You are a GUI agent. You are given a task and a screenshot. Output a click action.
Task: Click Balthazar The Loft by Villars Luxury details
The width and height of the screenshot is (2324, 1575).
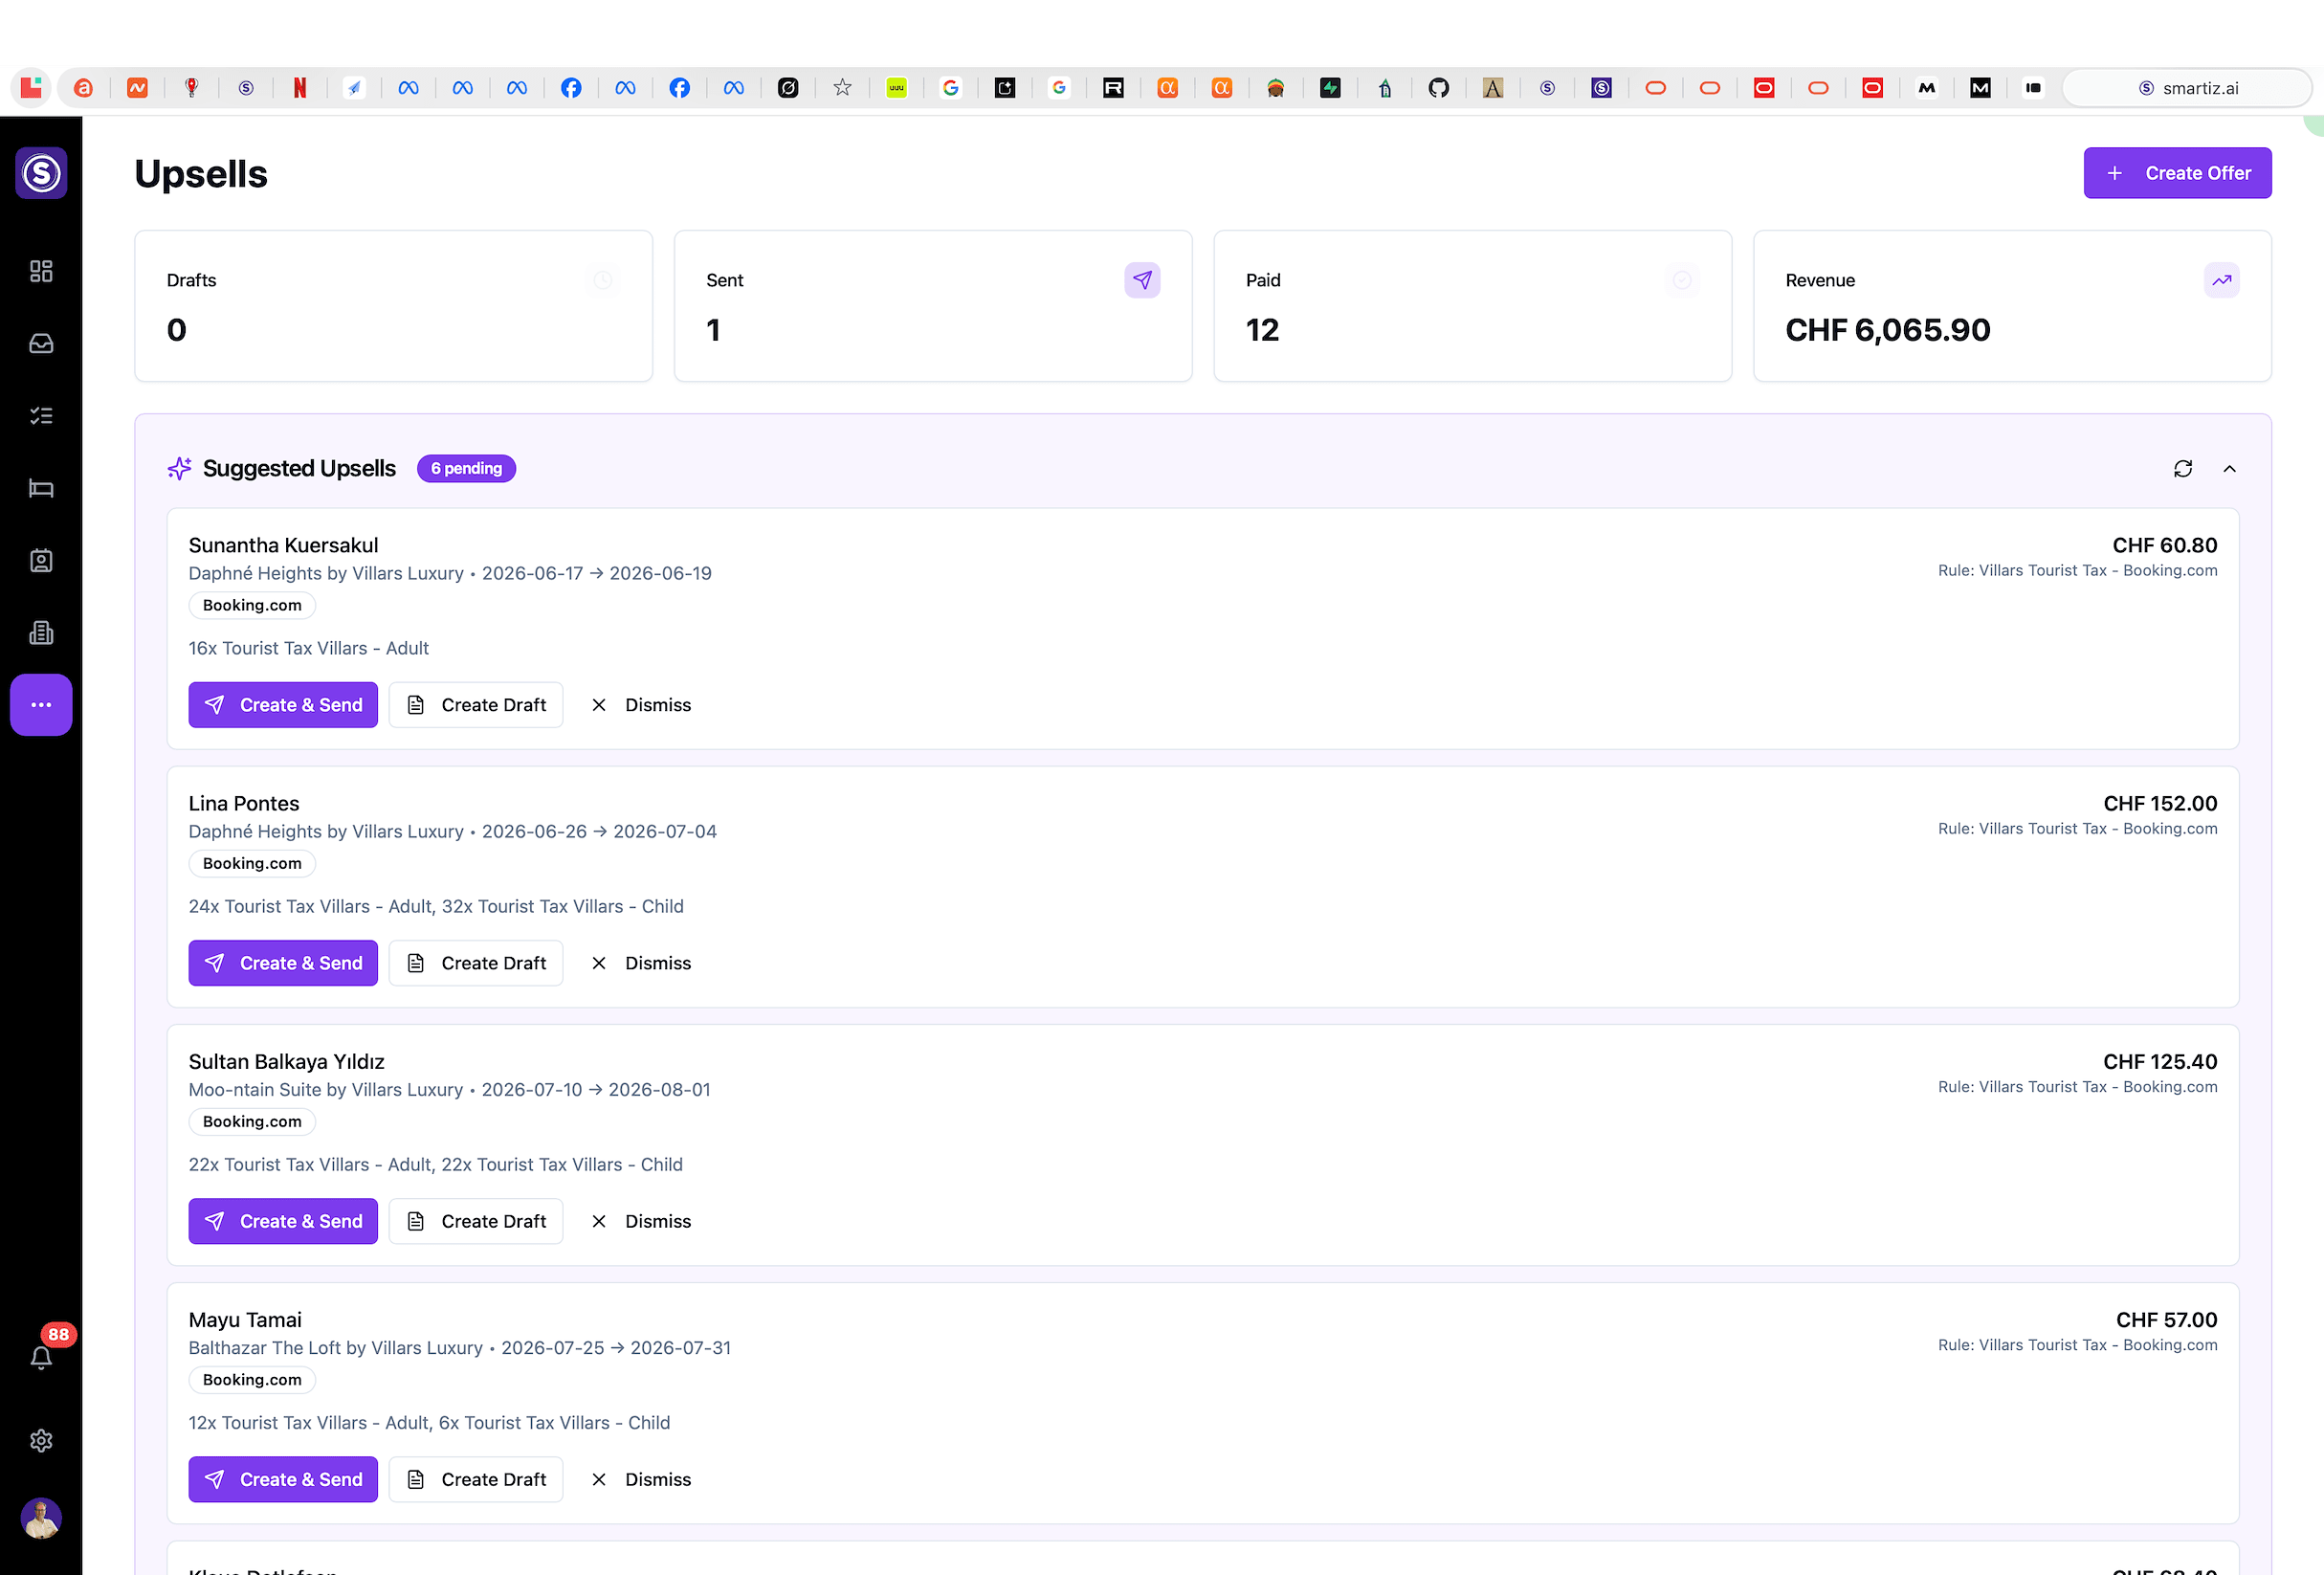tap(459, 1347)
